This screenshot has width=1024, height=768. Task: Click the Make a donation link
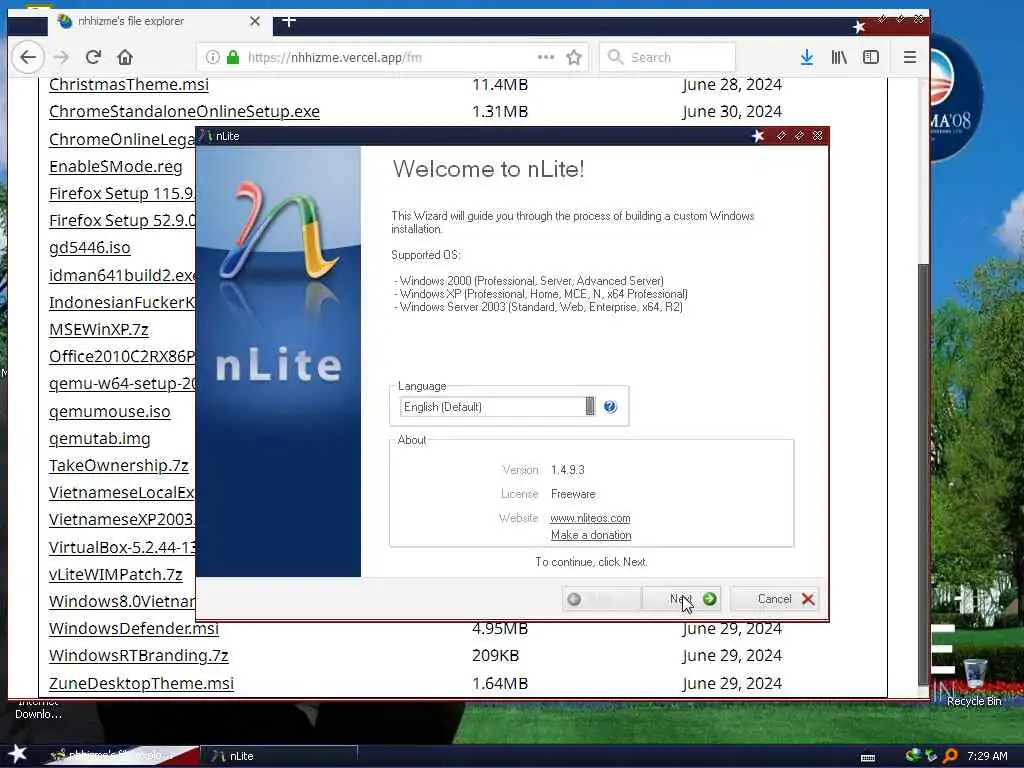(591, 535)
